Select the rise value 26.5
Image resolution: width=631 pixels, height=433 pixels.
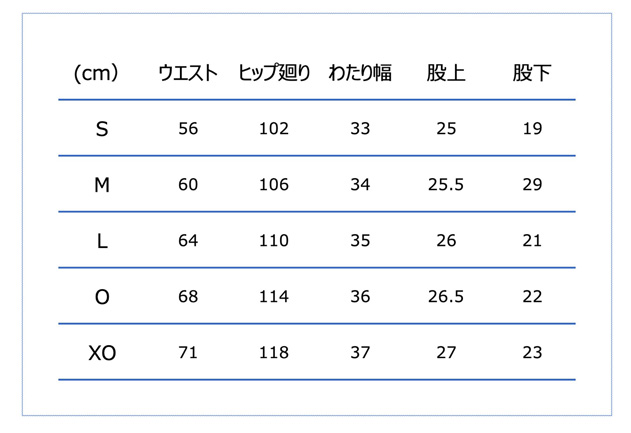coord(446,297)
